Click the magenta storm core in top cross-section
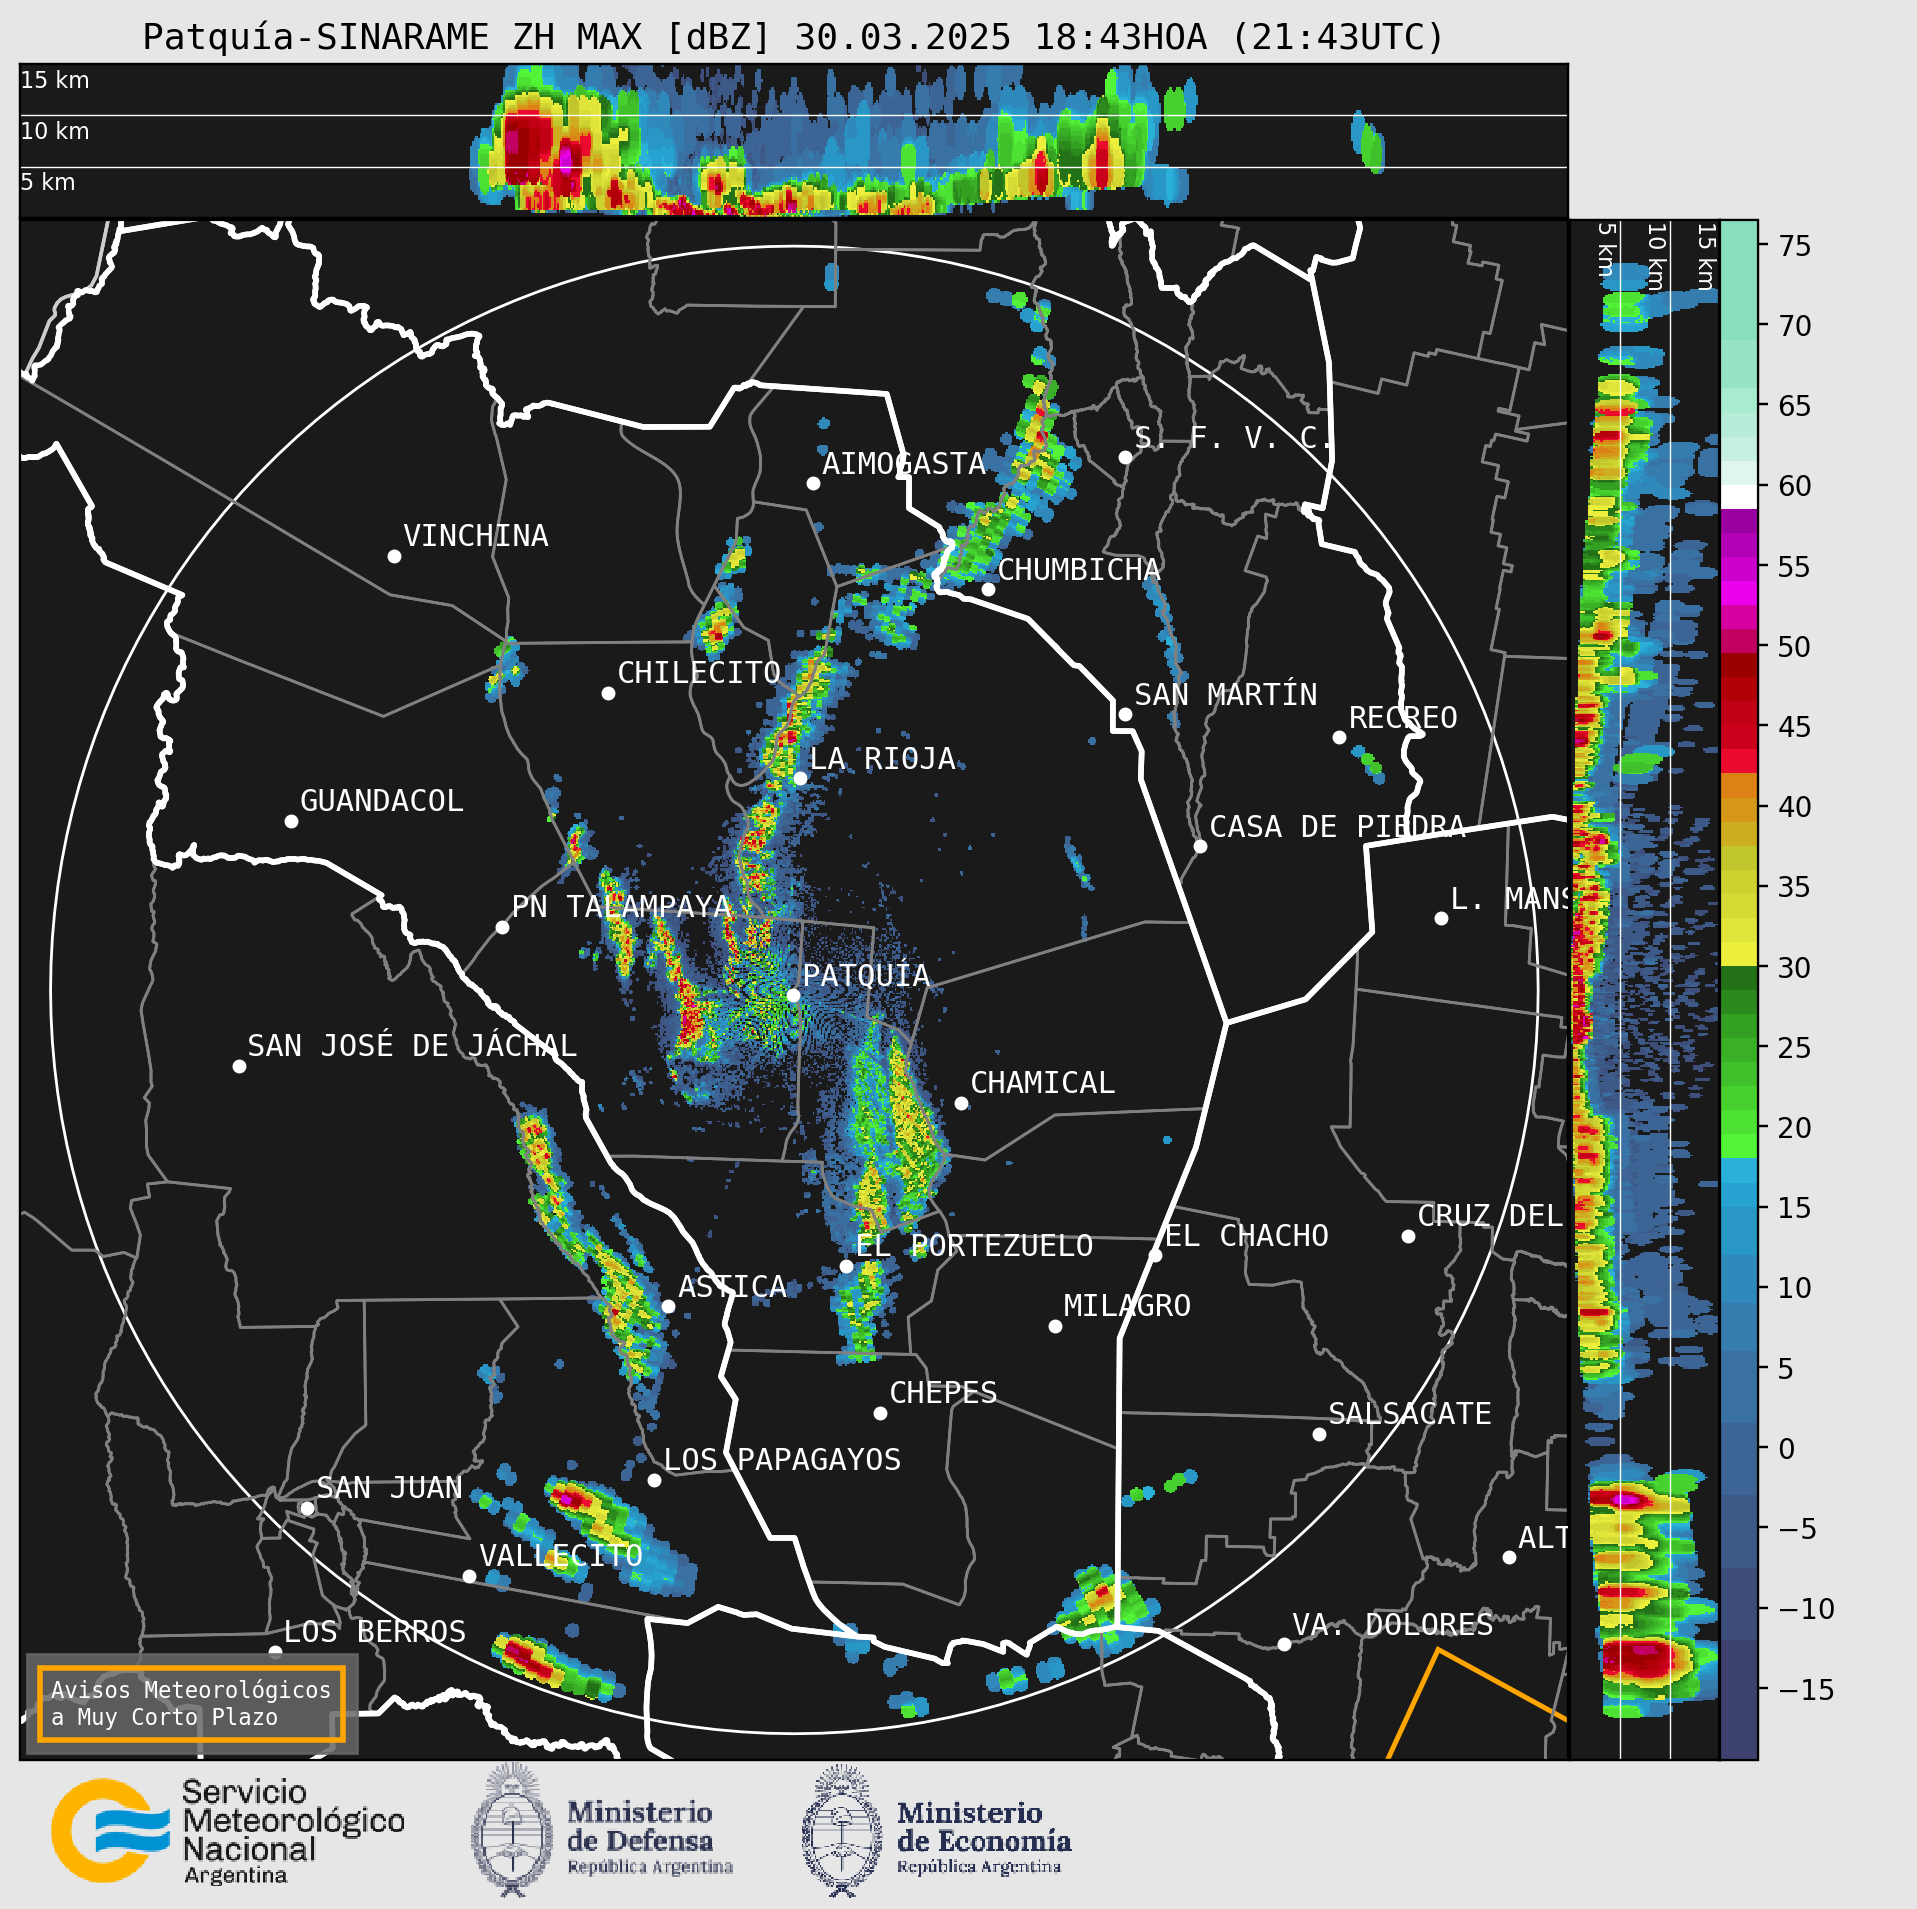Screen dimensions: 1917x1909 567,158
